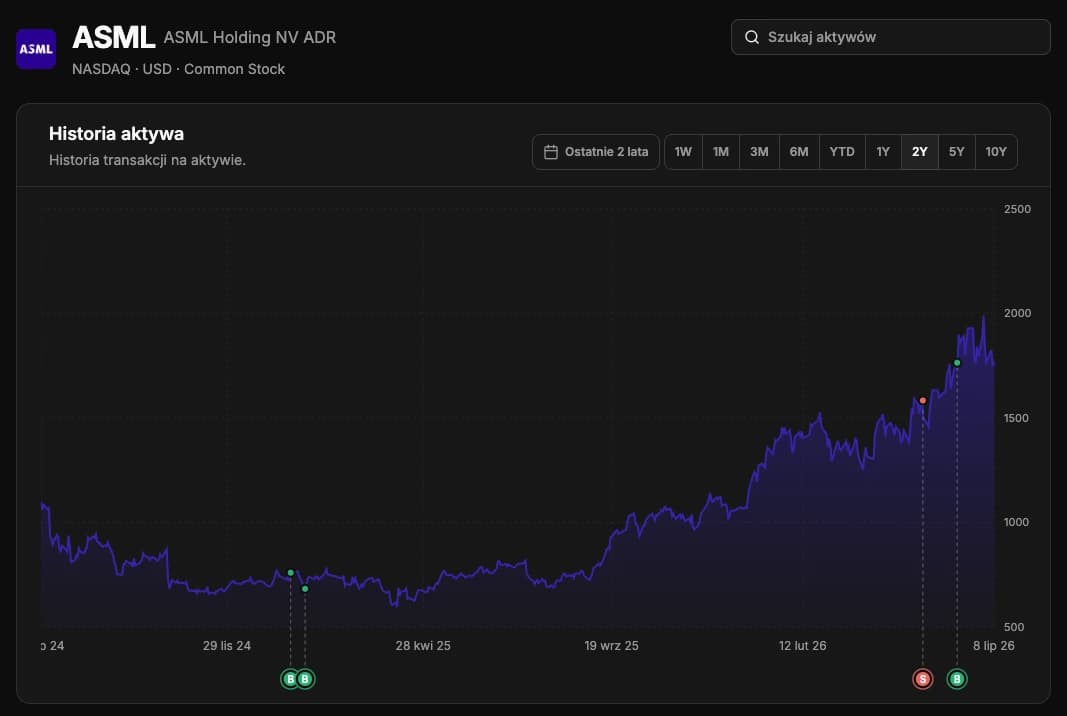Image resolution: width=1067 pixels, height=716 pixels.
Task: Click the rightmost green B buy marker
Action: point(957,679)
